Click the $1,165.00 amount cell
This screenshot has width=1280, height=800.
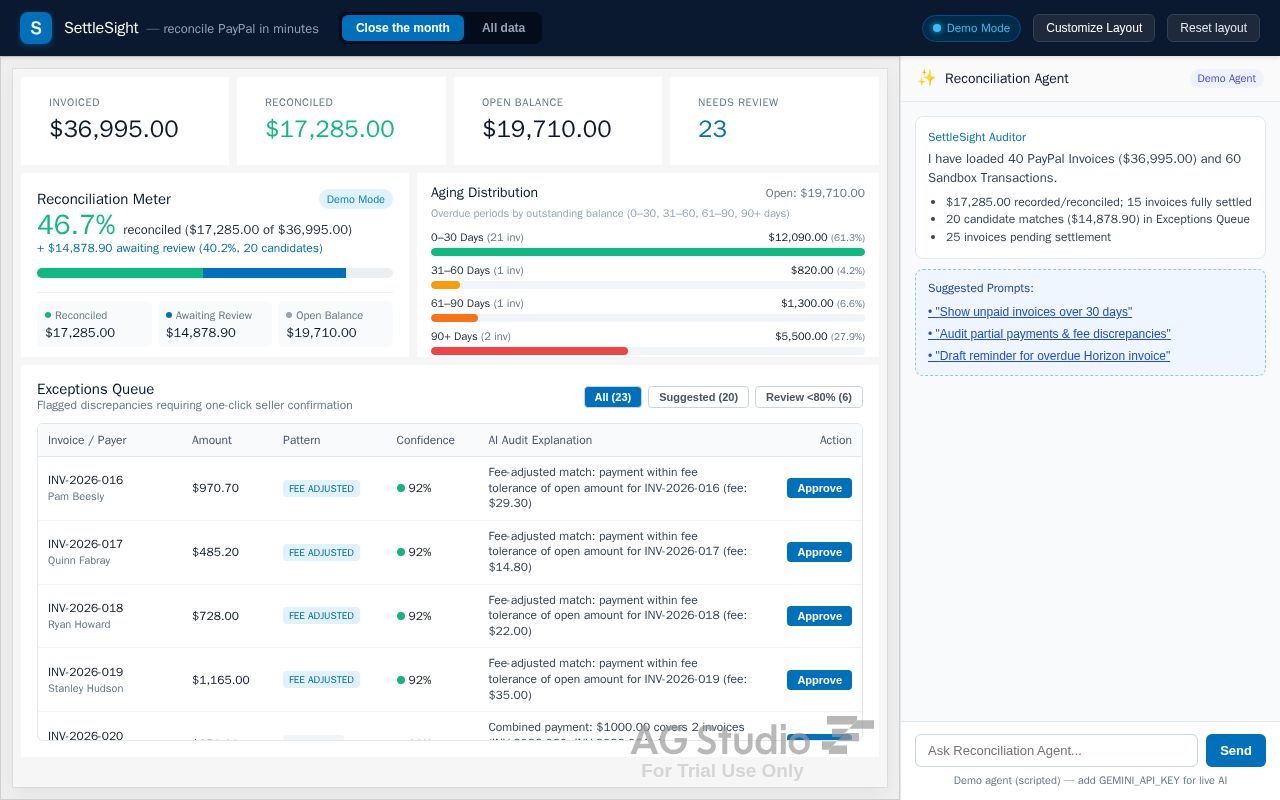click(221, 680)
